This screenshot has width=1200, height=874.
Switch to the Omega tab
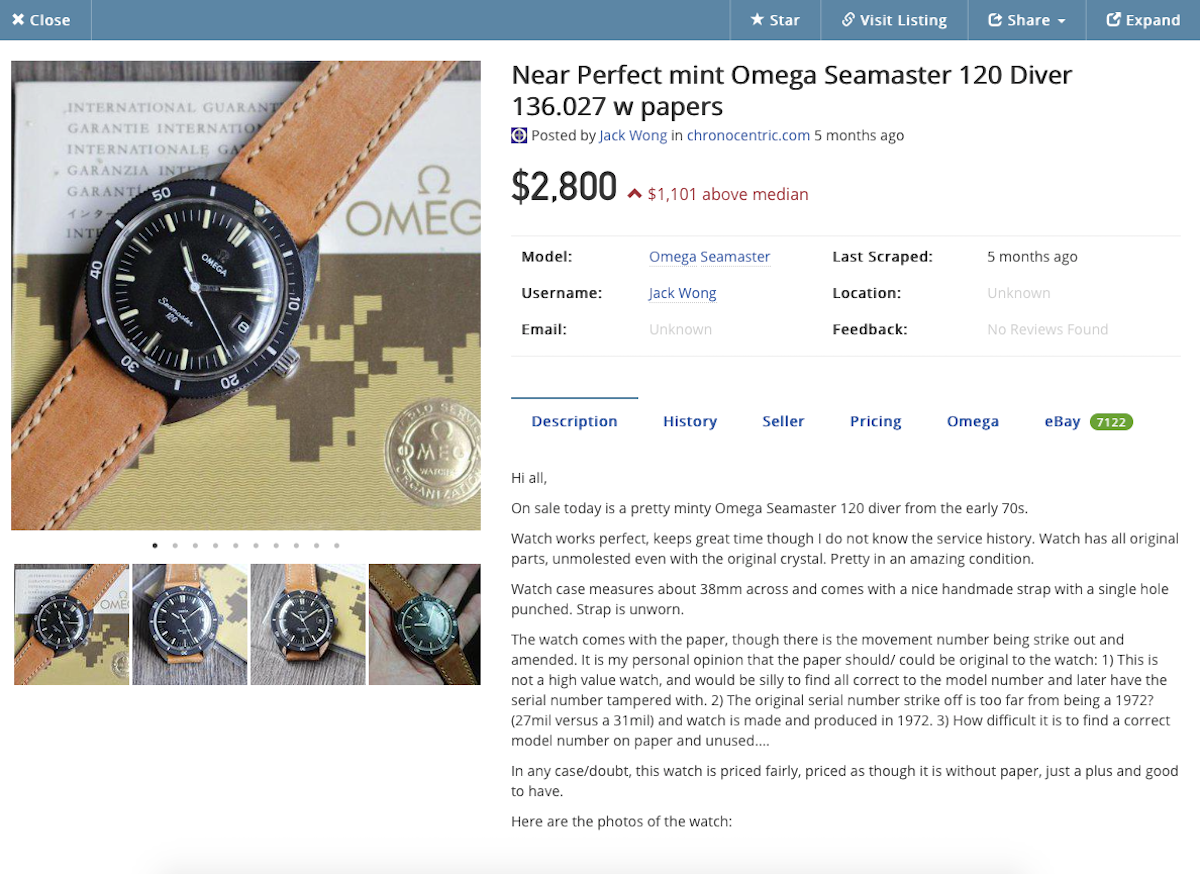pos(972,421)
